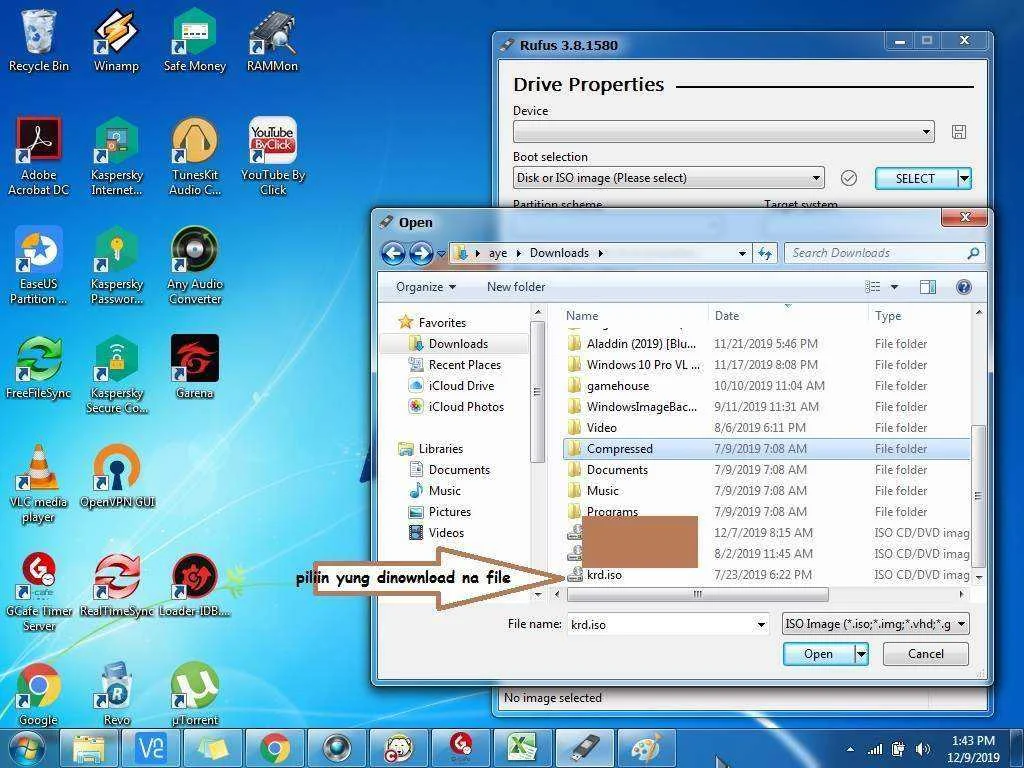Open the view options dropdown arrow
This screenshot has width=1024, height=768.
(894, 287)
